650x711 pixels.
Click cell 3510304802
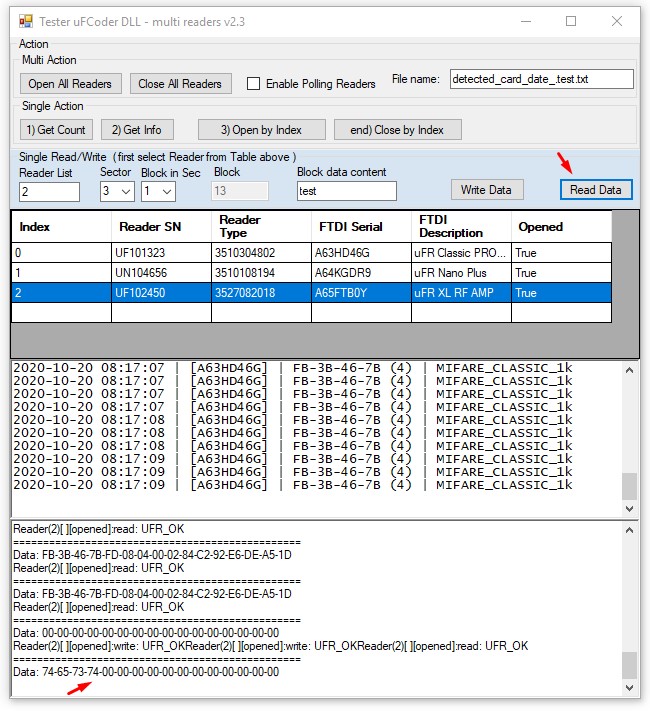point(261,253)
